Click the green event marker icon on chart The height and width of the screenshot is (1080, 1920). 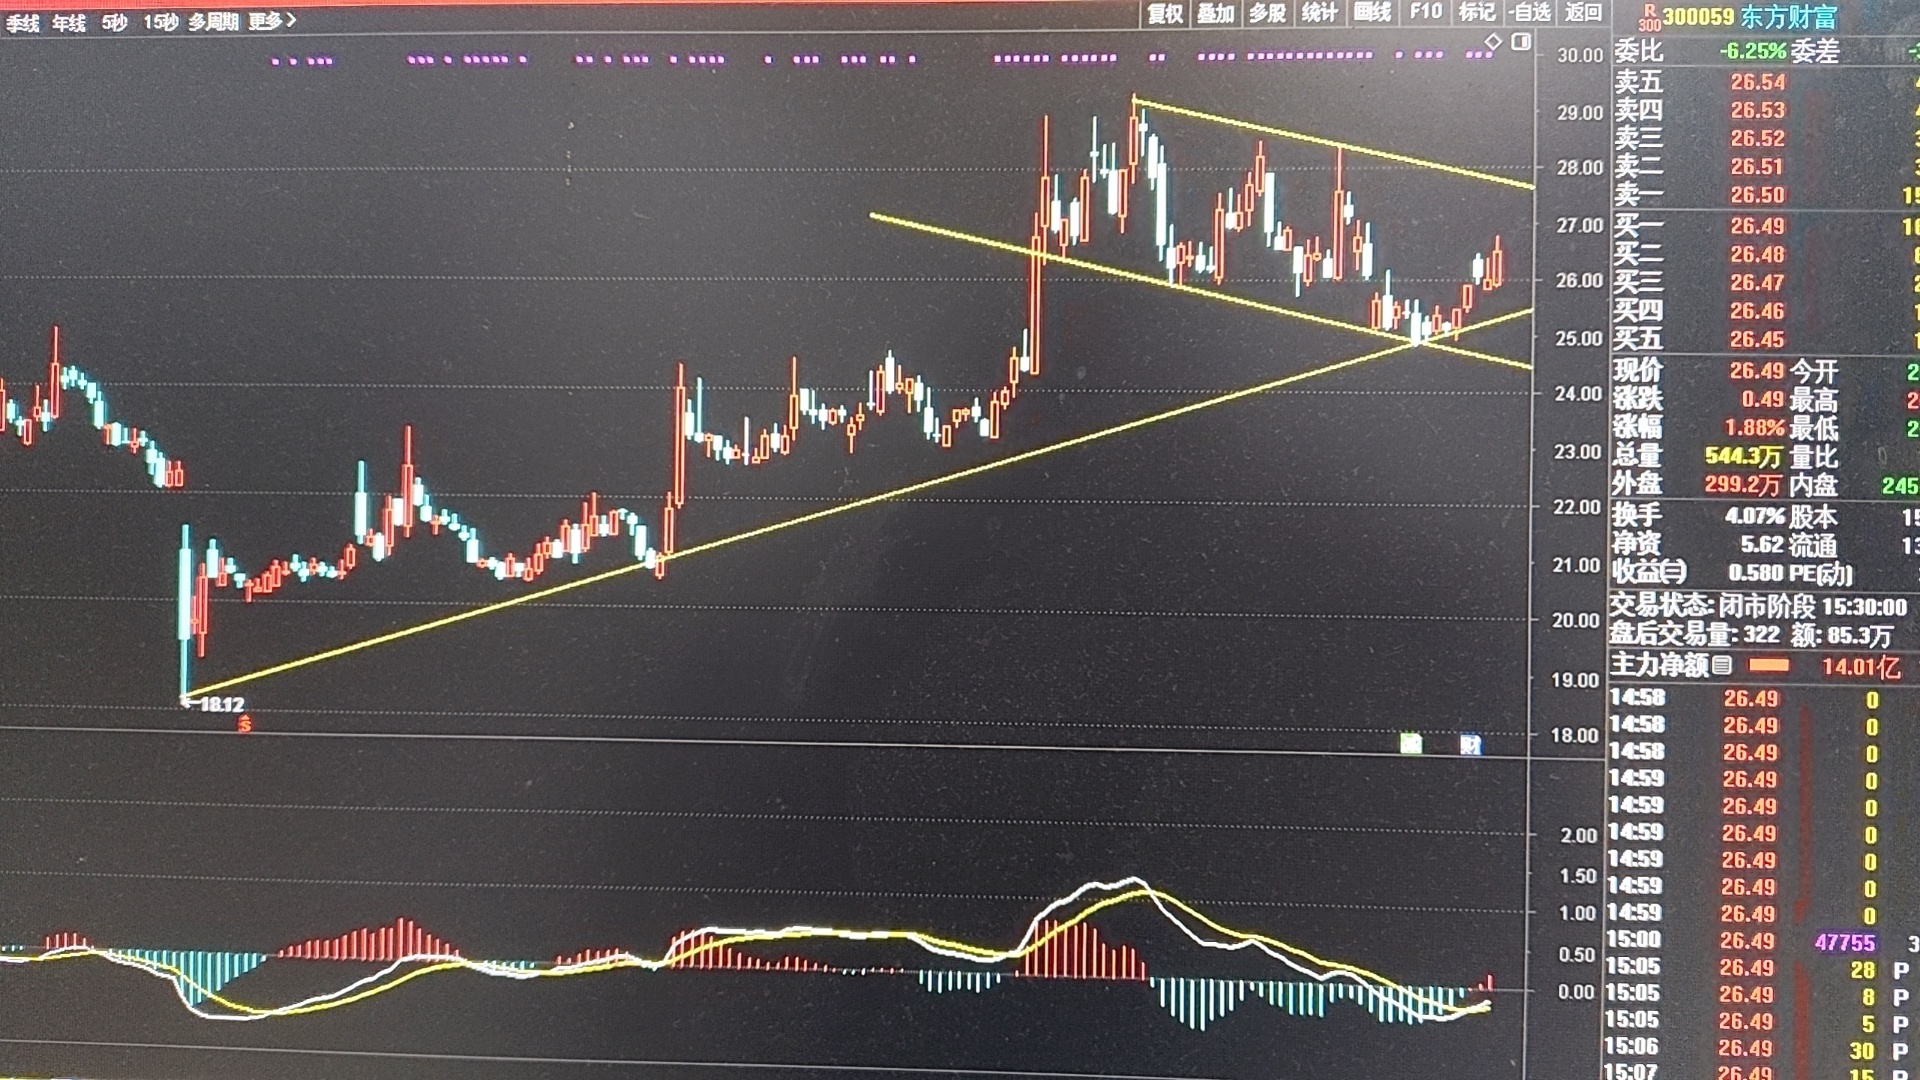tap(1411, 743)
